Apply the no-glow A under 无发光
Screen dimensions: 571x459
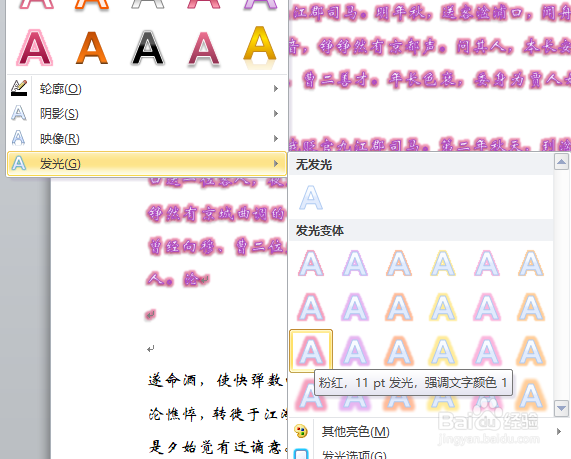311,197
